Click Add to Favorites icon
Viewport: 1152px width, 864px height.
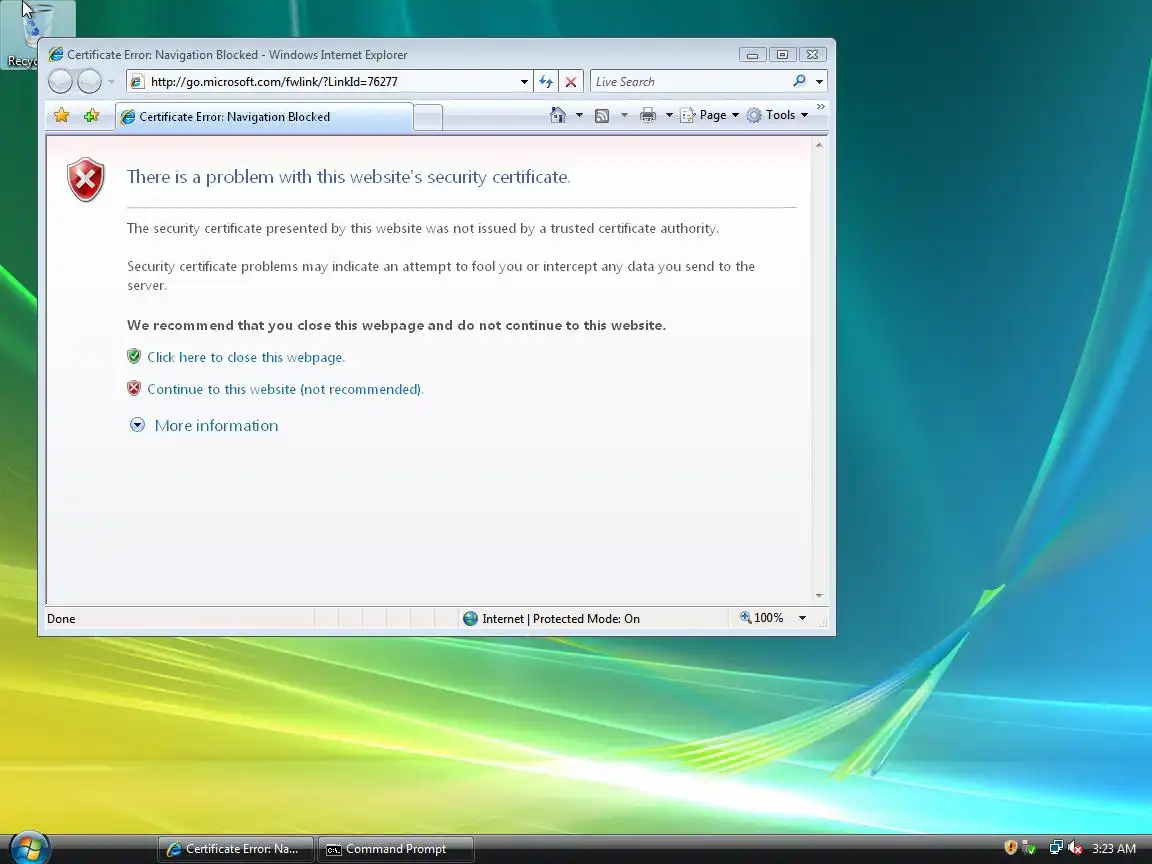point(91,115)
